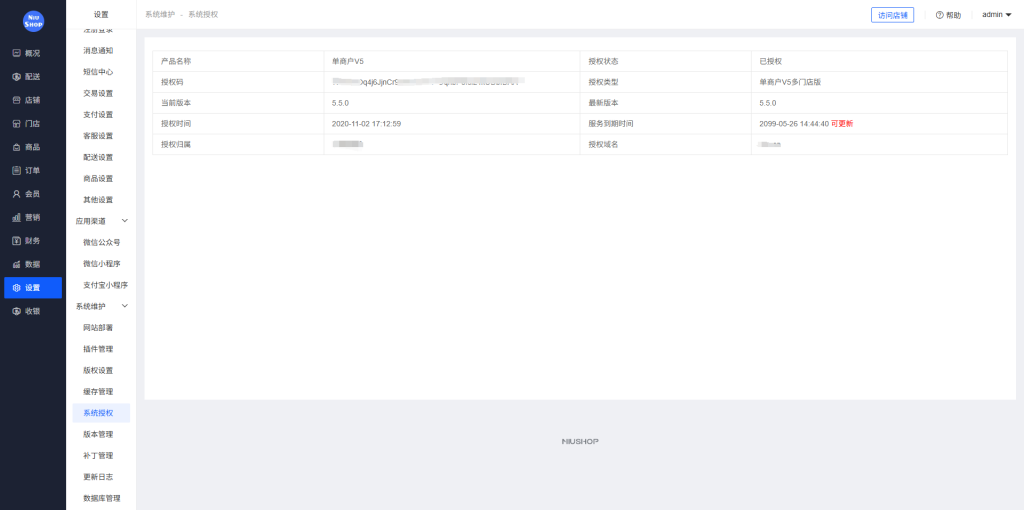The image size is (1024, 510).
Task: Open 数据库管理 menu item
Action: 101,498
